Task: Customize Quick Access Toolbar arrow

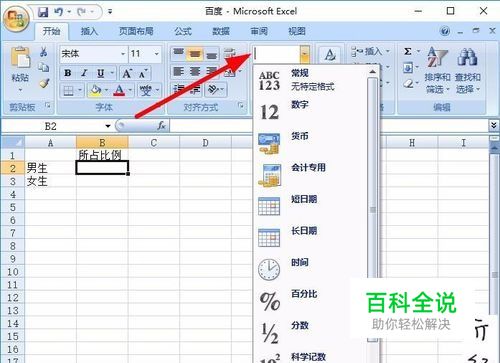Action: 110,12
